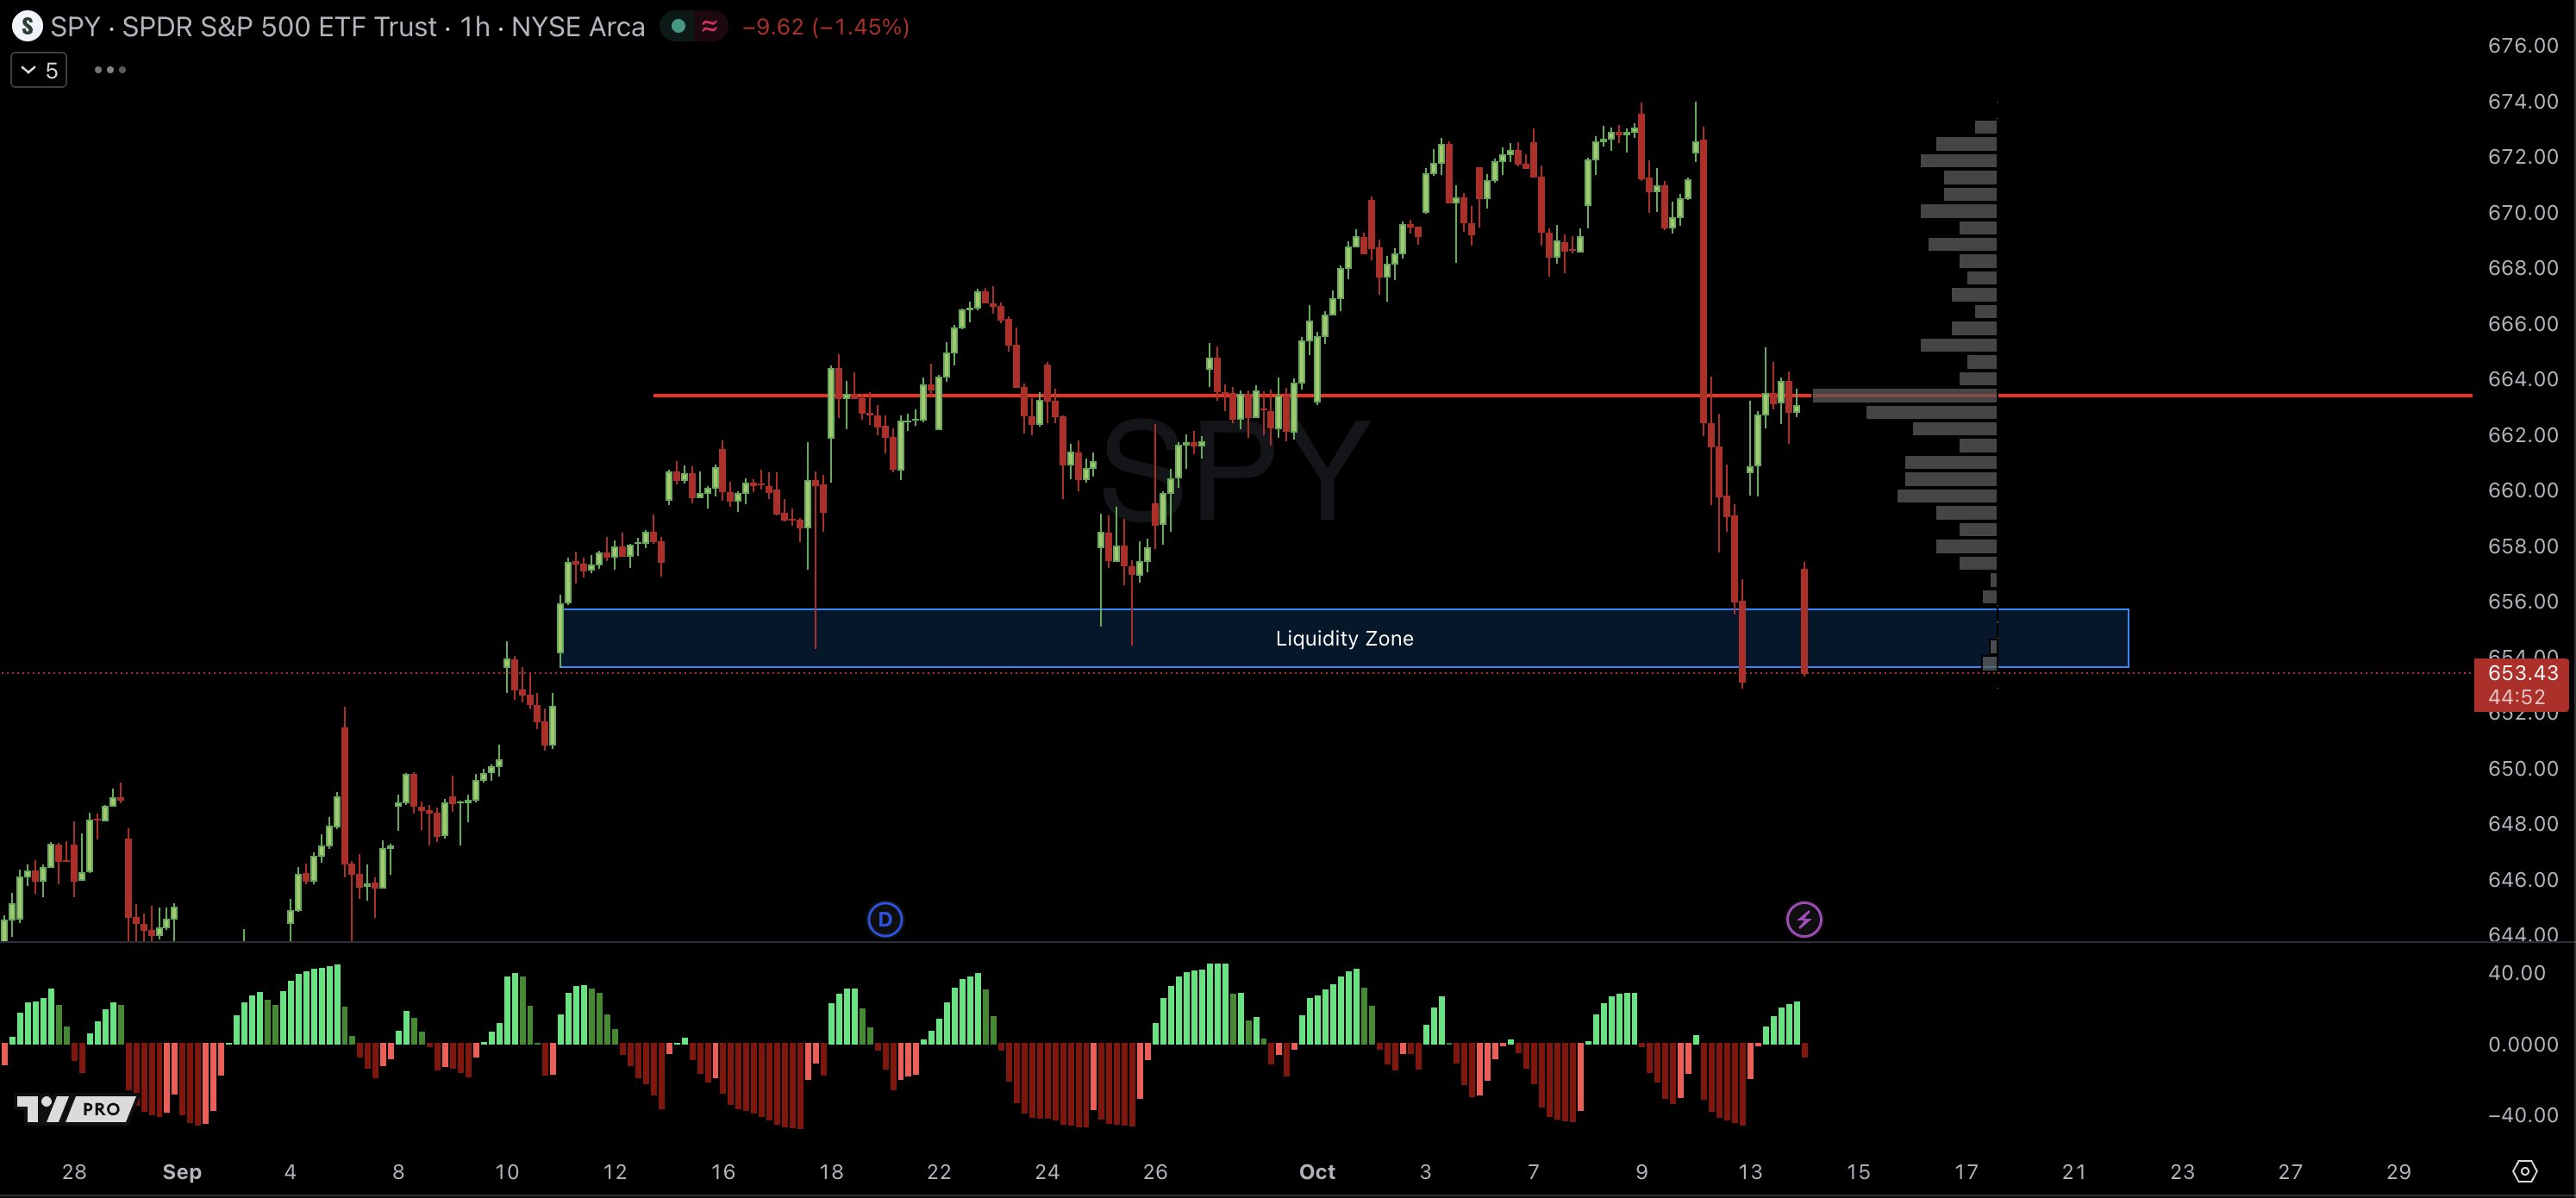Click the 662.00 price scale label

(2523, 434)
